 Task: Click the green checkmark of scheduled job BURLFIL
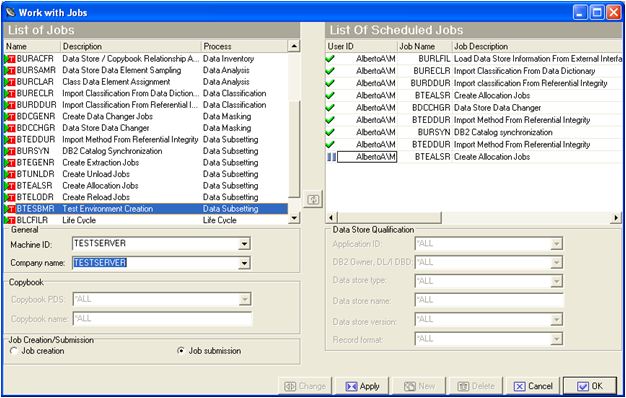coord(330,59)
